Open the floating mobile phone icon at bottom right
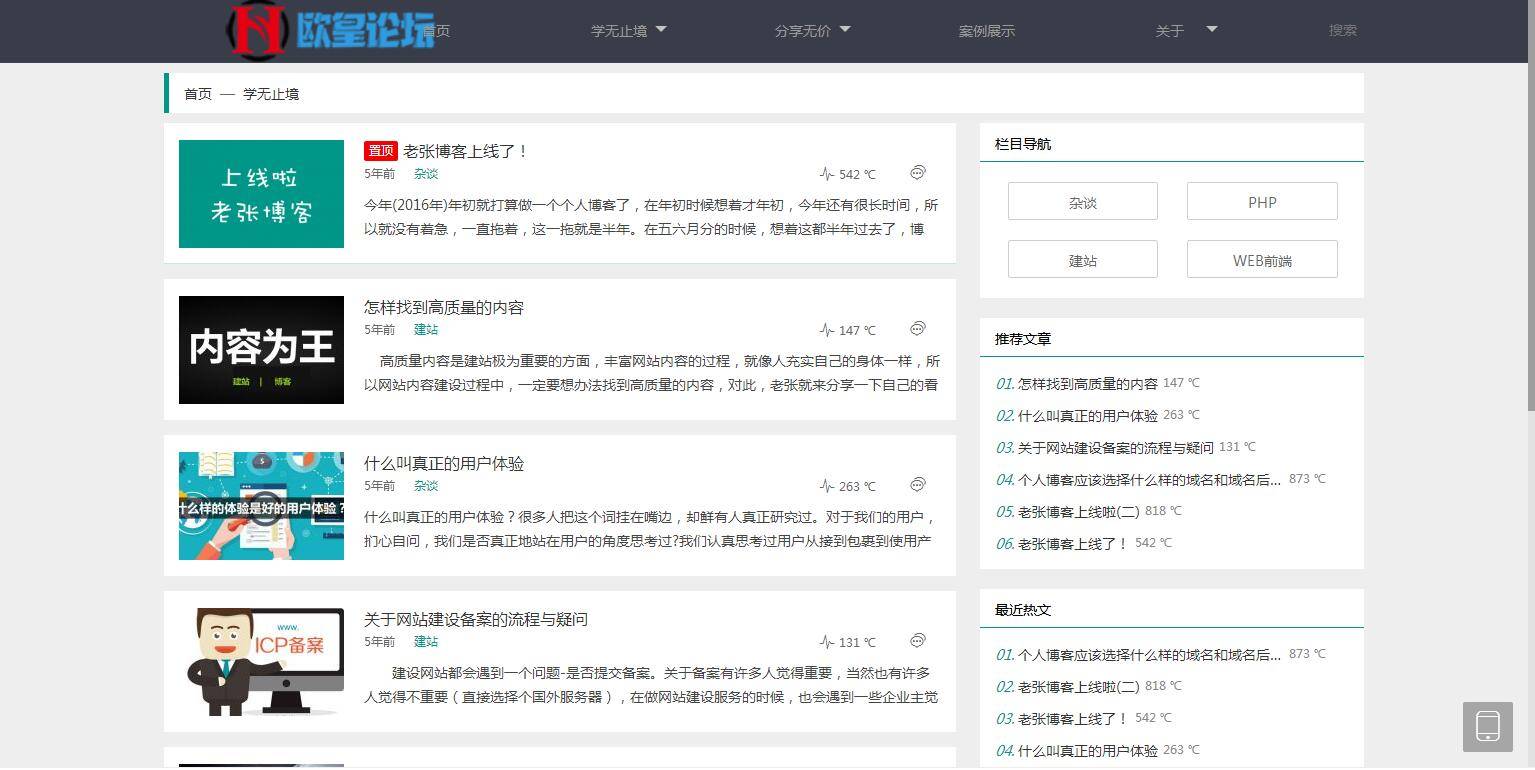 click(1487, 727)
